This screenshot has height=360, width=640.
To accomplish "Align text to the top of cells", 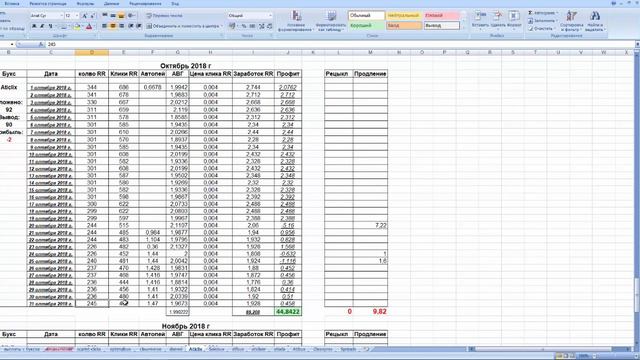I will click(x=104, y=16).
